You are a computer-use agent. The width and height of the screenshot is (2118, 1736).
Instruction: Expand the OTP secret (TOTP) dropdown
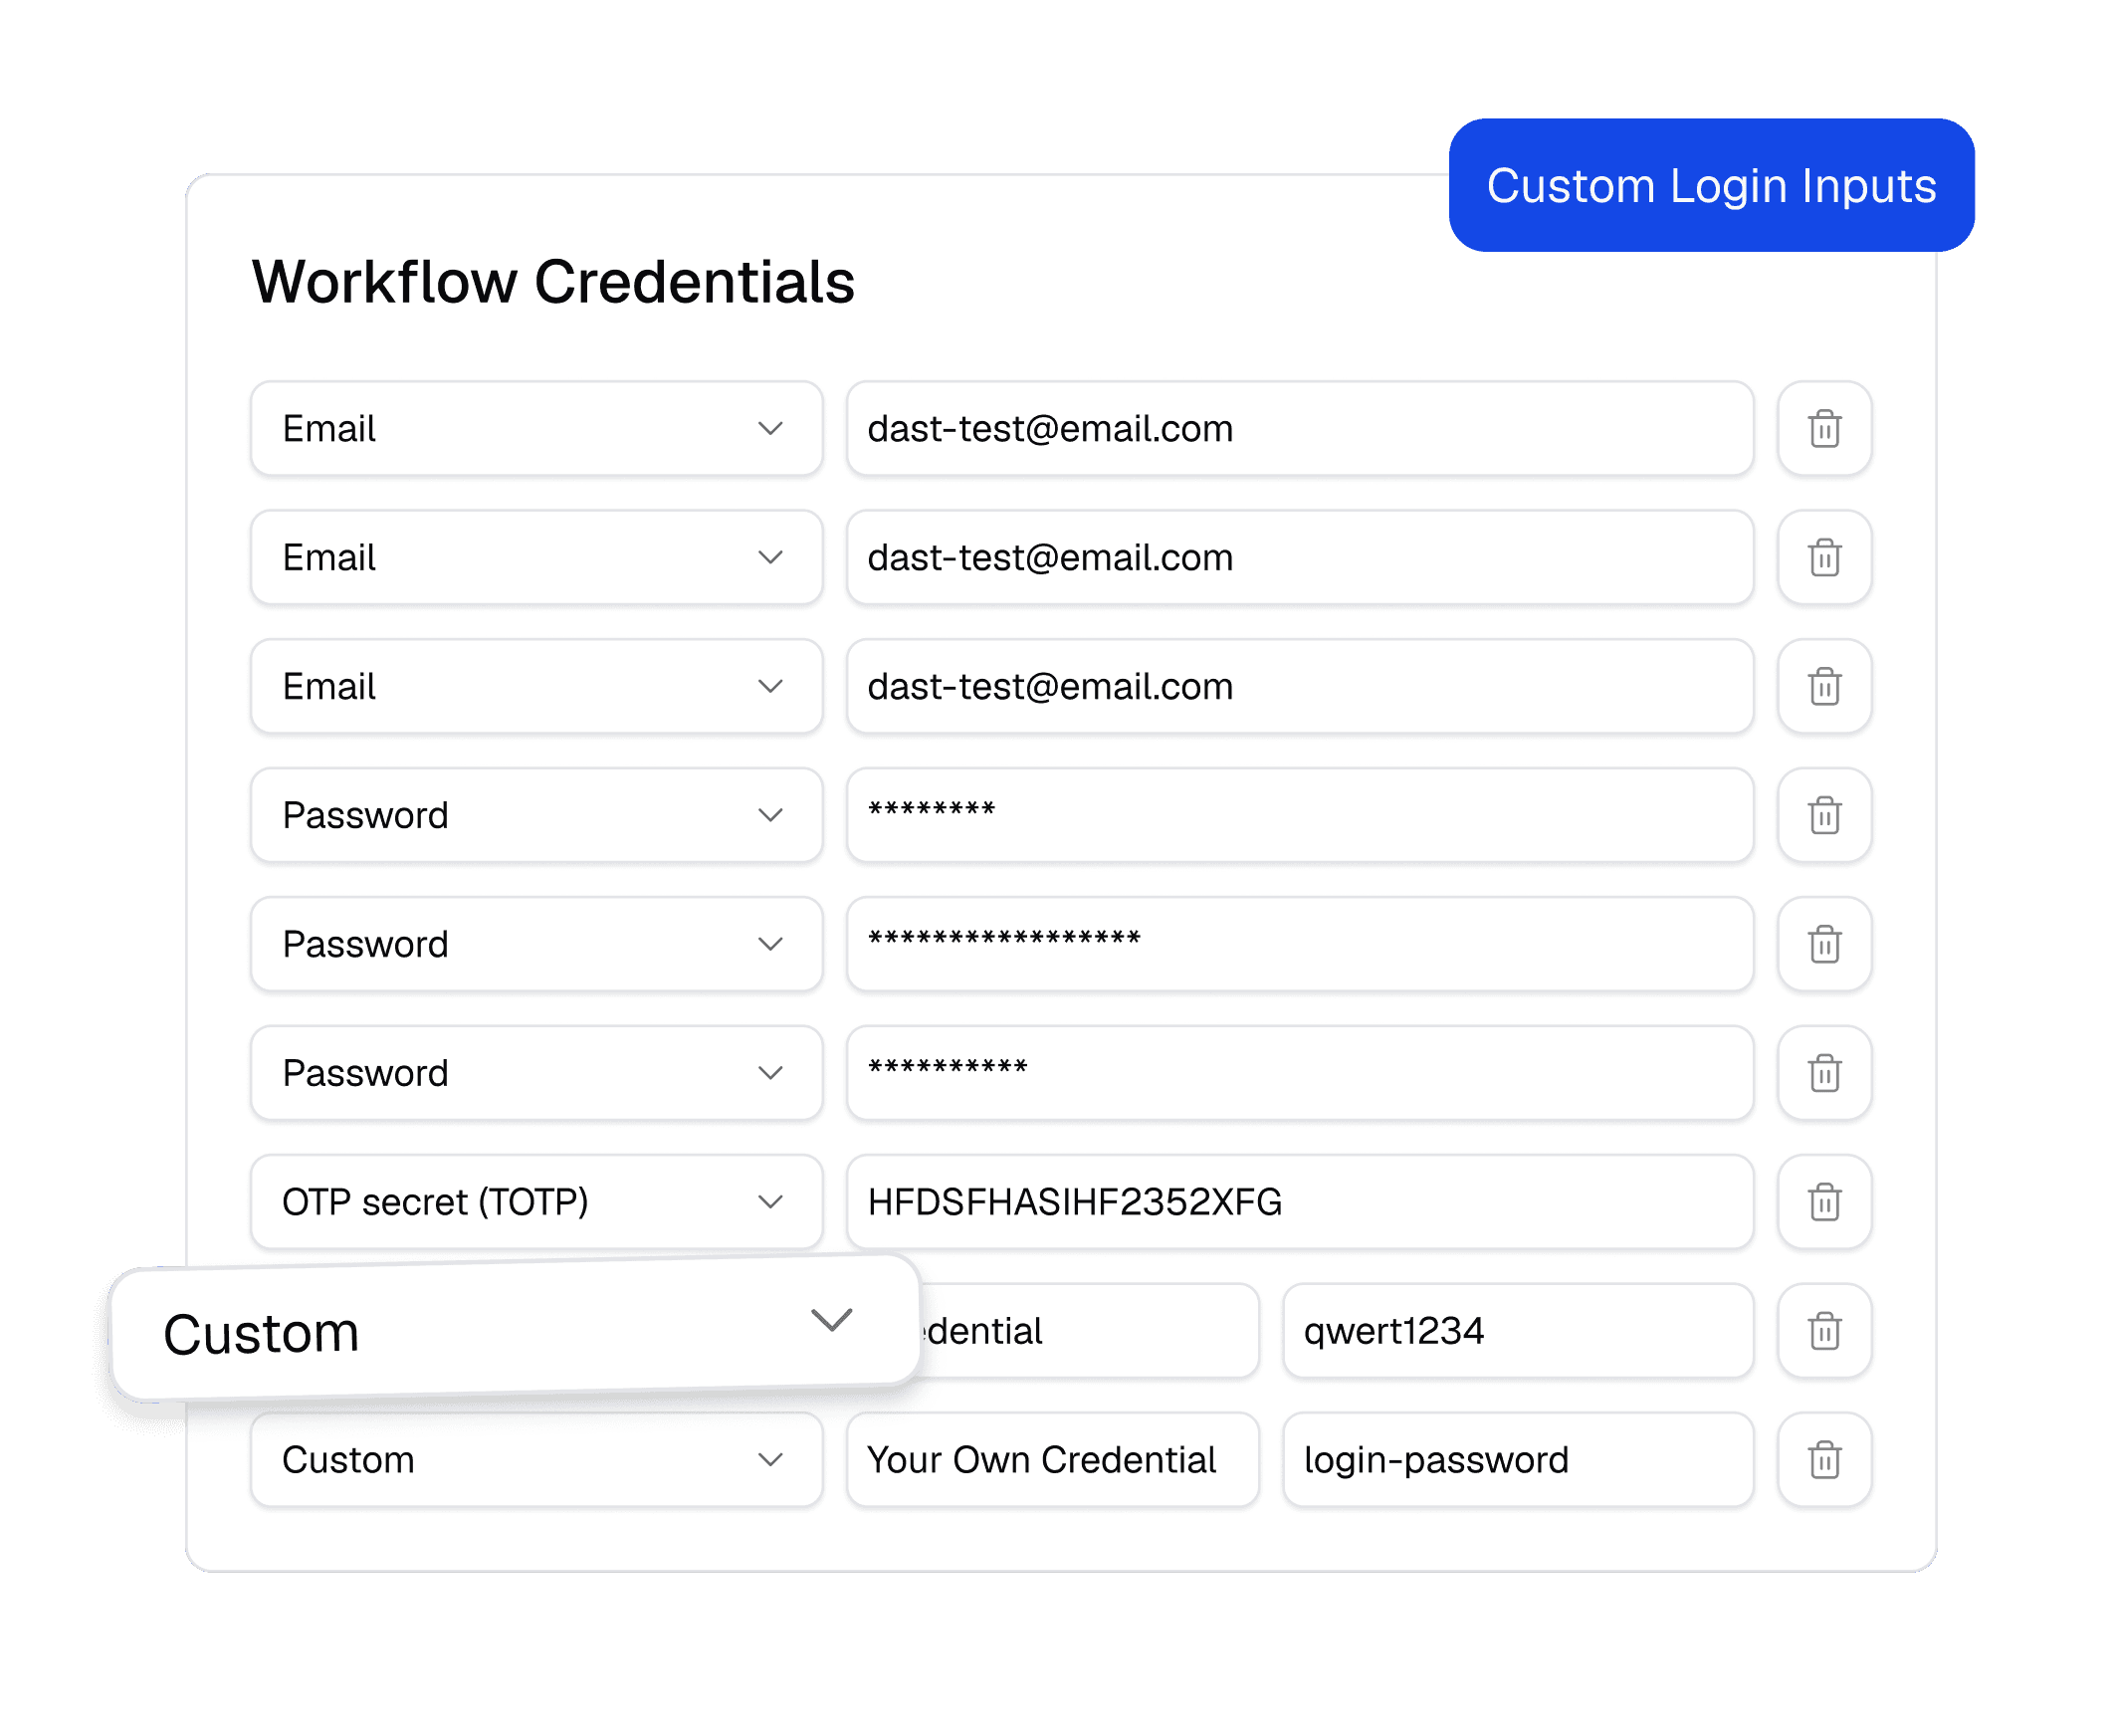click(536, 1201)
